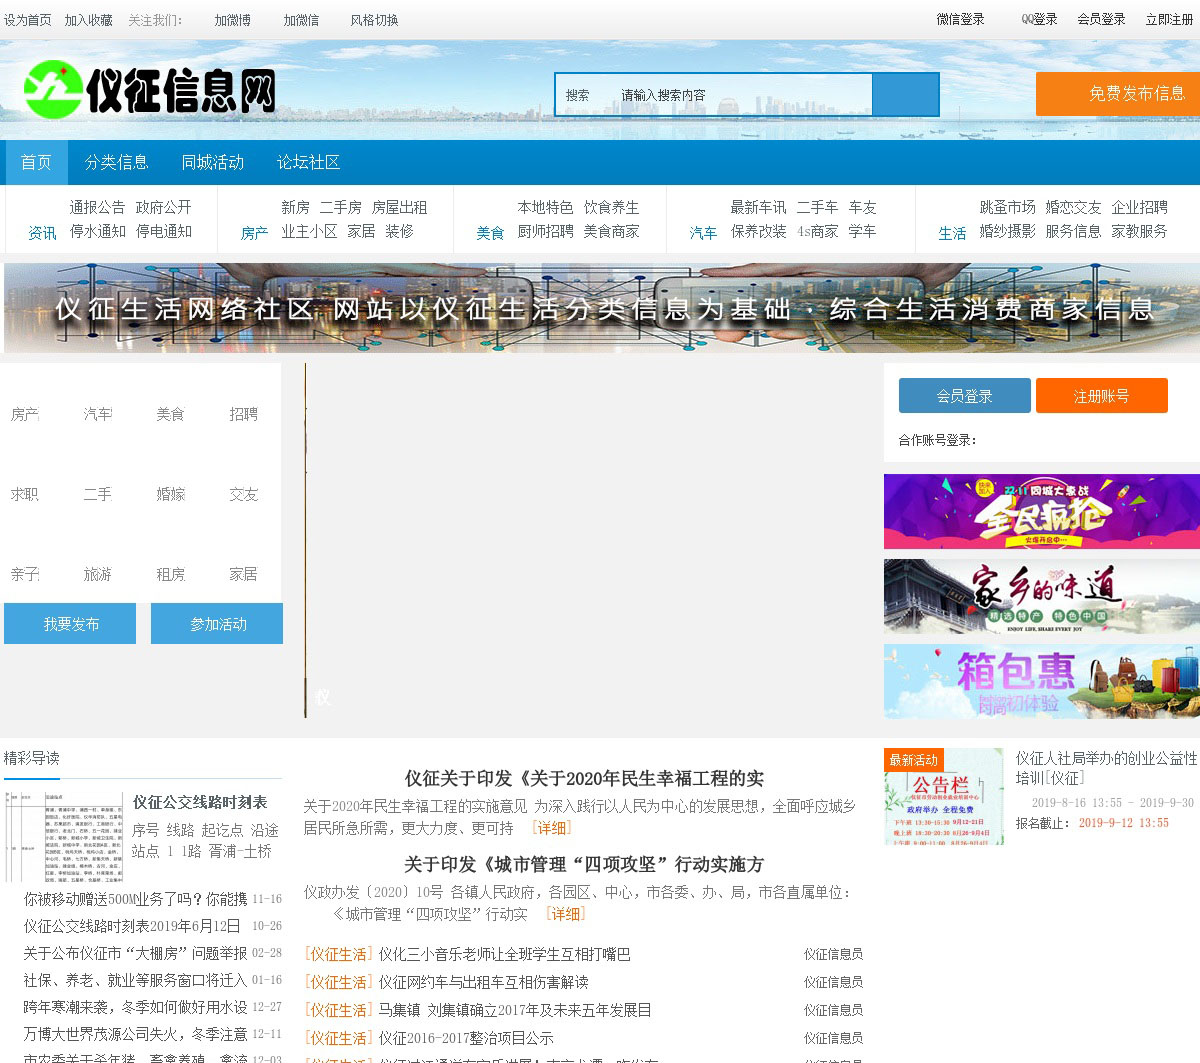The width and height of the screenshot is (1200, 1063).
Task: Open the 论坛社区 navigation tab
Action: (308, 162)
